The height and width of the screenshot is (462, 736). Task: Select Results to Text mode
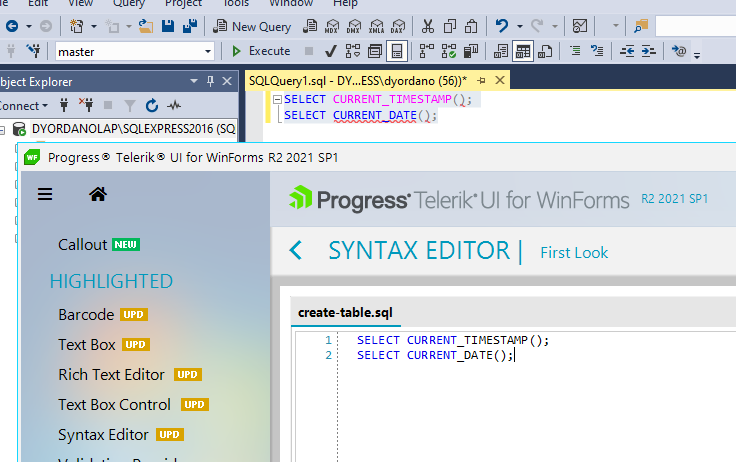(x=501, y=51)
